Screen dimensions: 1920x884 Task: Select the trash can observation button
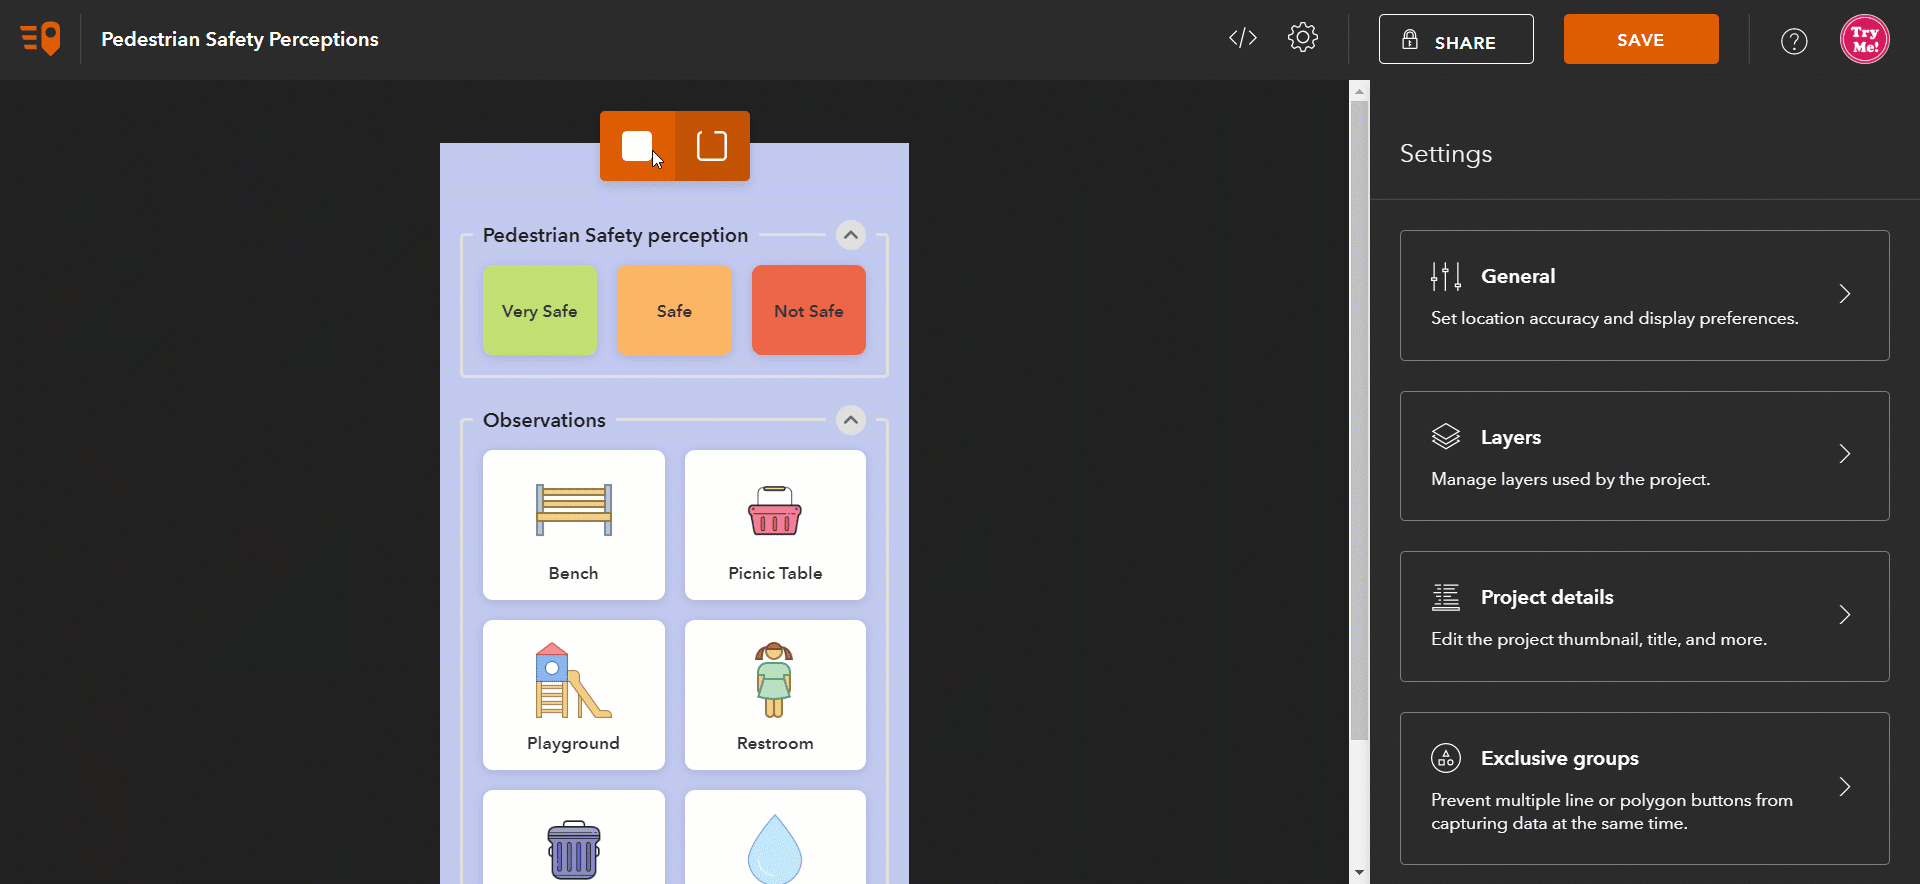[x=574, y=837]
